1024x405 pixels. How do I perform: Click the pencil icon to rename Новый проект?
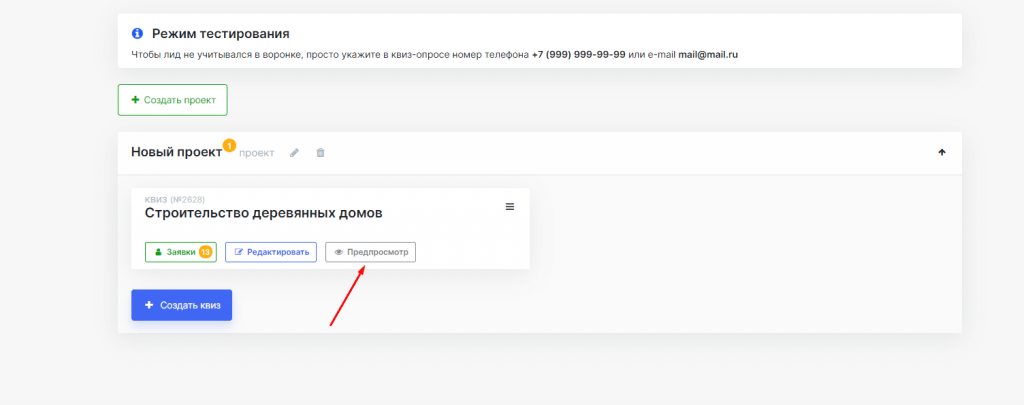[294, 153]
